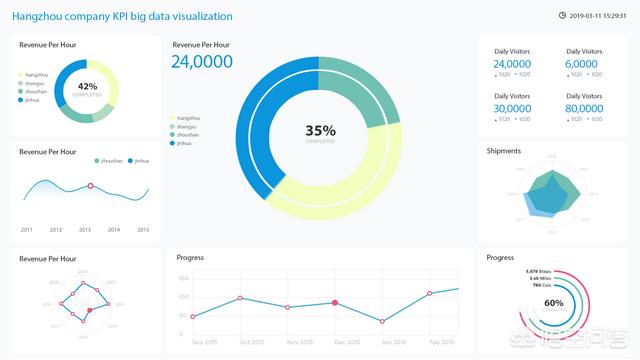The width and height of the screenshot is (640, 360).
Task: Click the 42% completed donut center
Action: tap(87, 89)
